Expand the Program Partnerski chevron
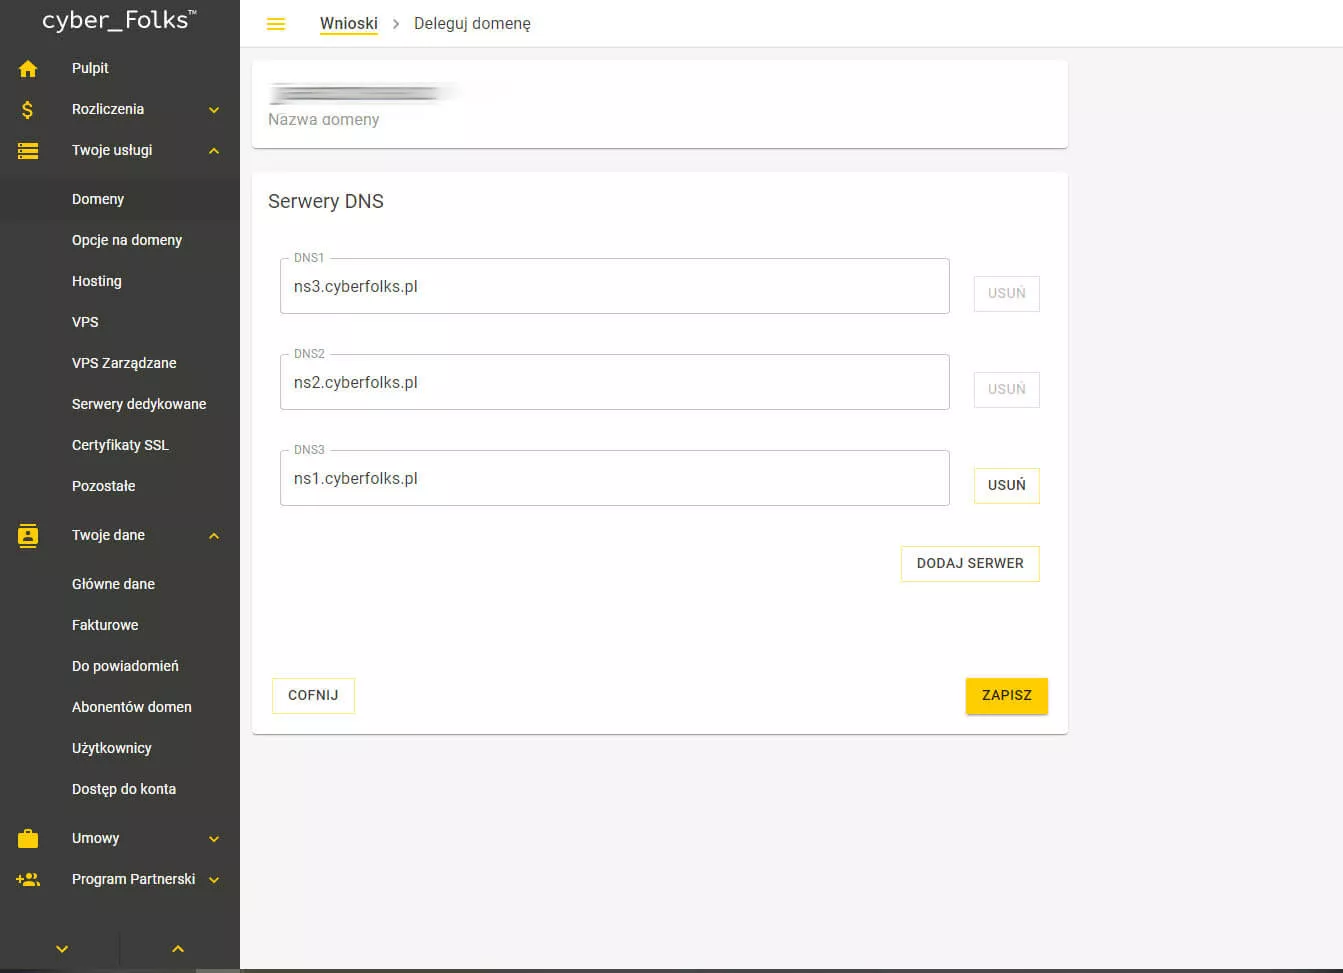This screenshot has height=973, width=1343. [x=214, y=879]
